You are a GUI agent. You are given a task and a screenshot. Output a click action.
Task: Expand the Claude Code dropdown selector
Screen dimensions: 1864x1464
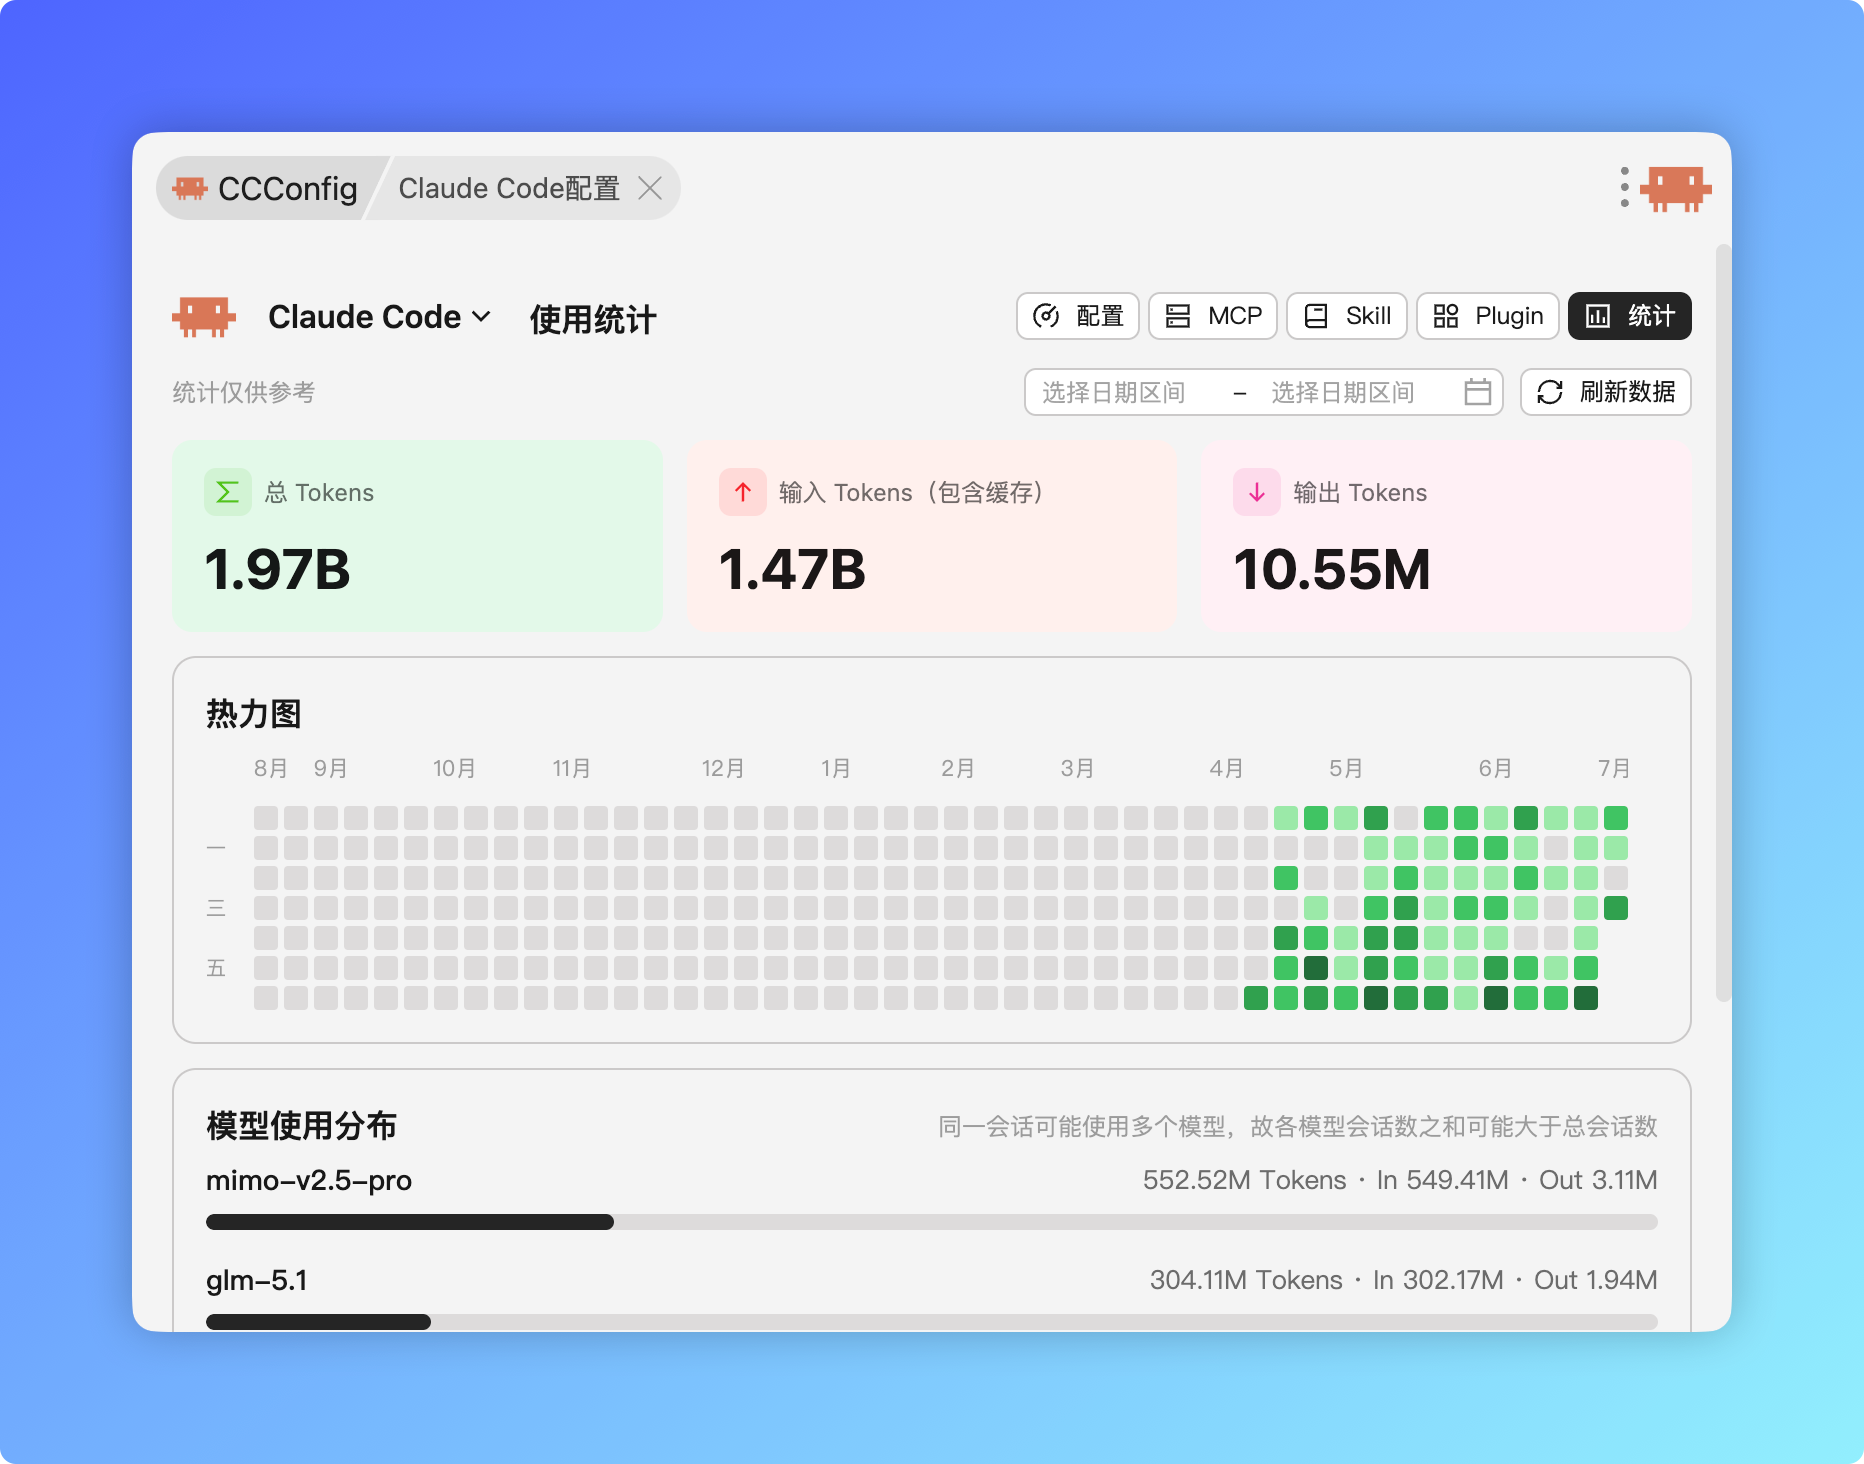click(379, 317)
